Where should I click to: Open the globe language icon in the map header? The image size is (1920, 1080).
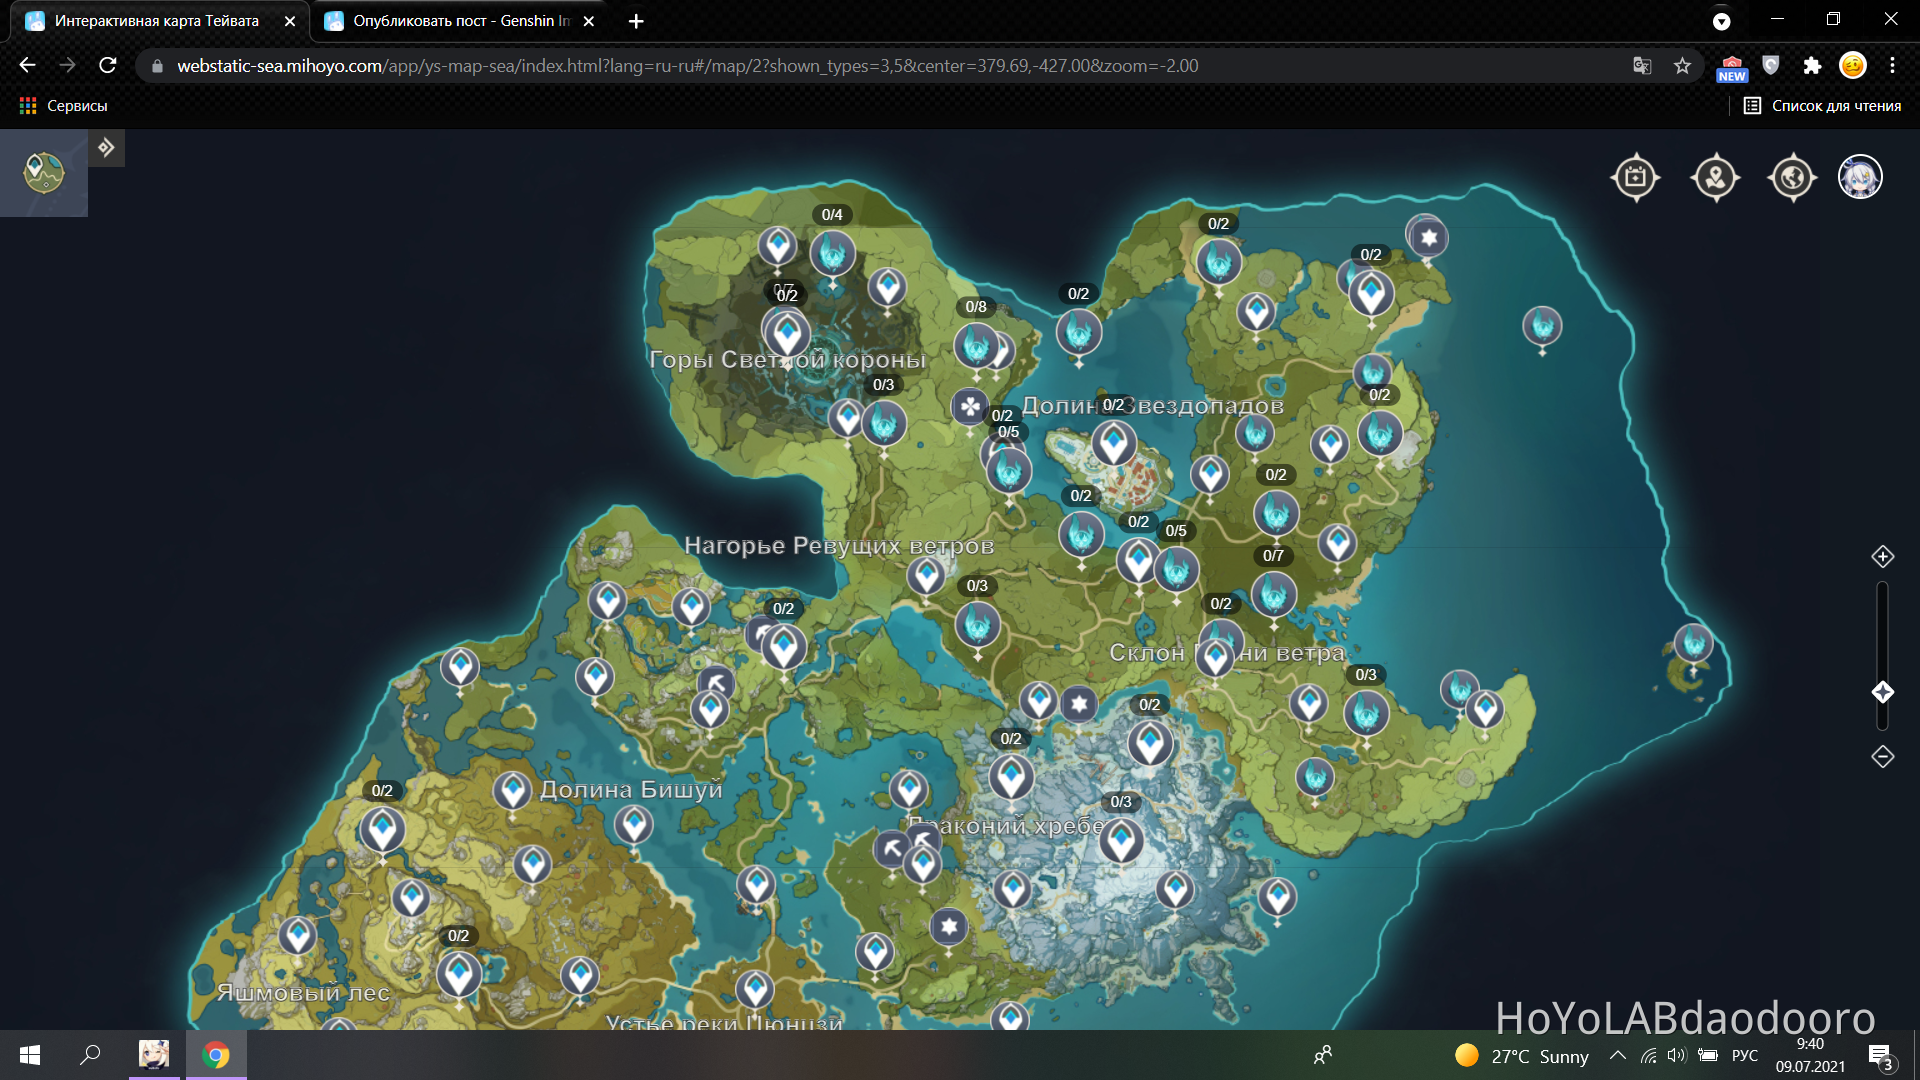tap(1792, 178)
